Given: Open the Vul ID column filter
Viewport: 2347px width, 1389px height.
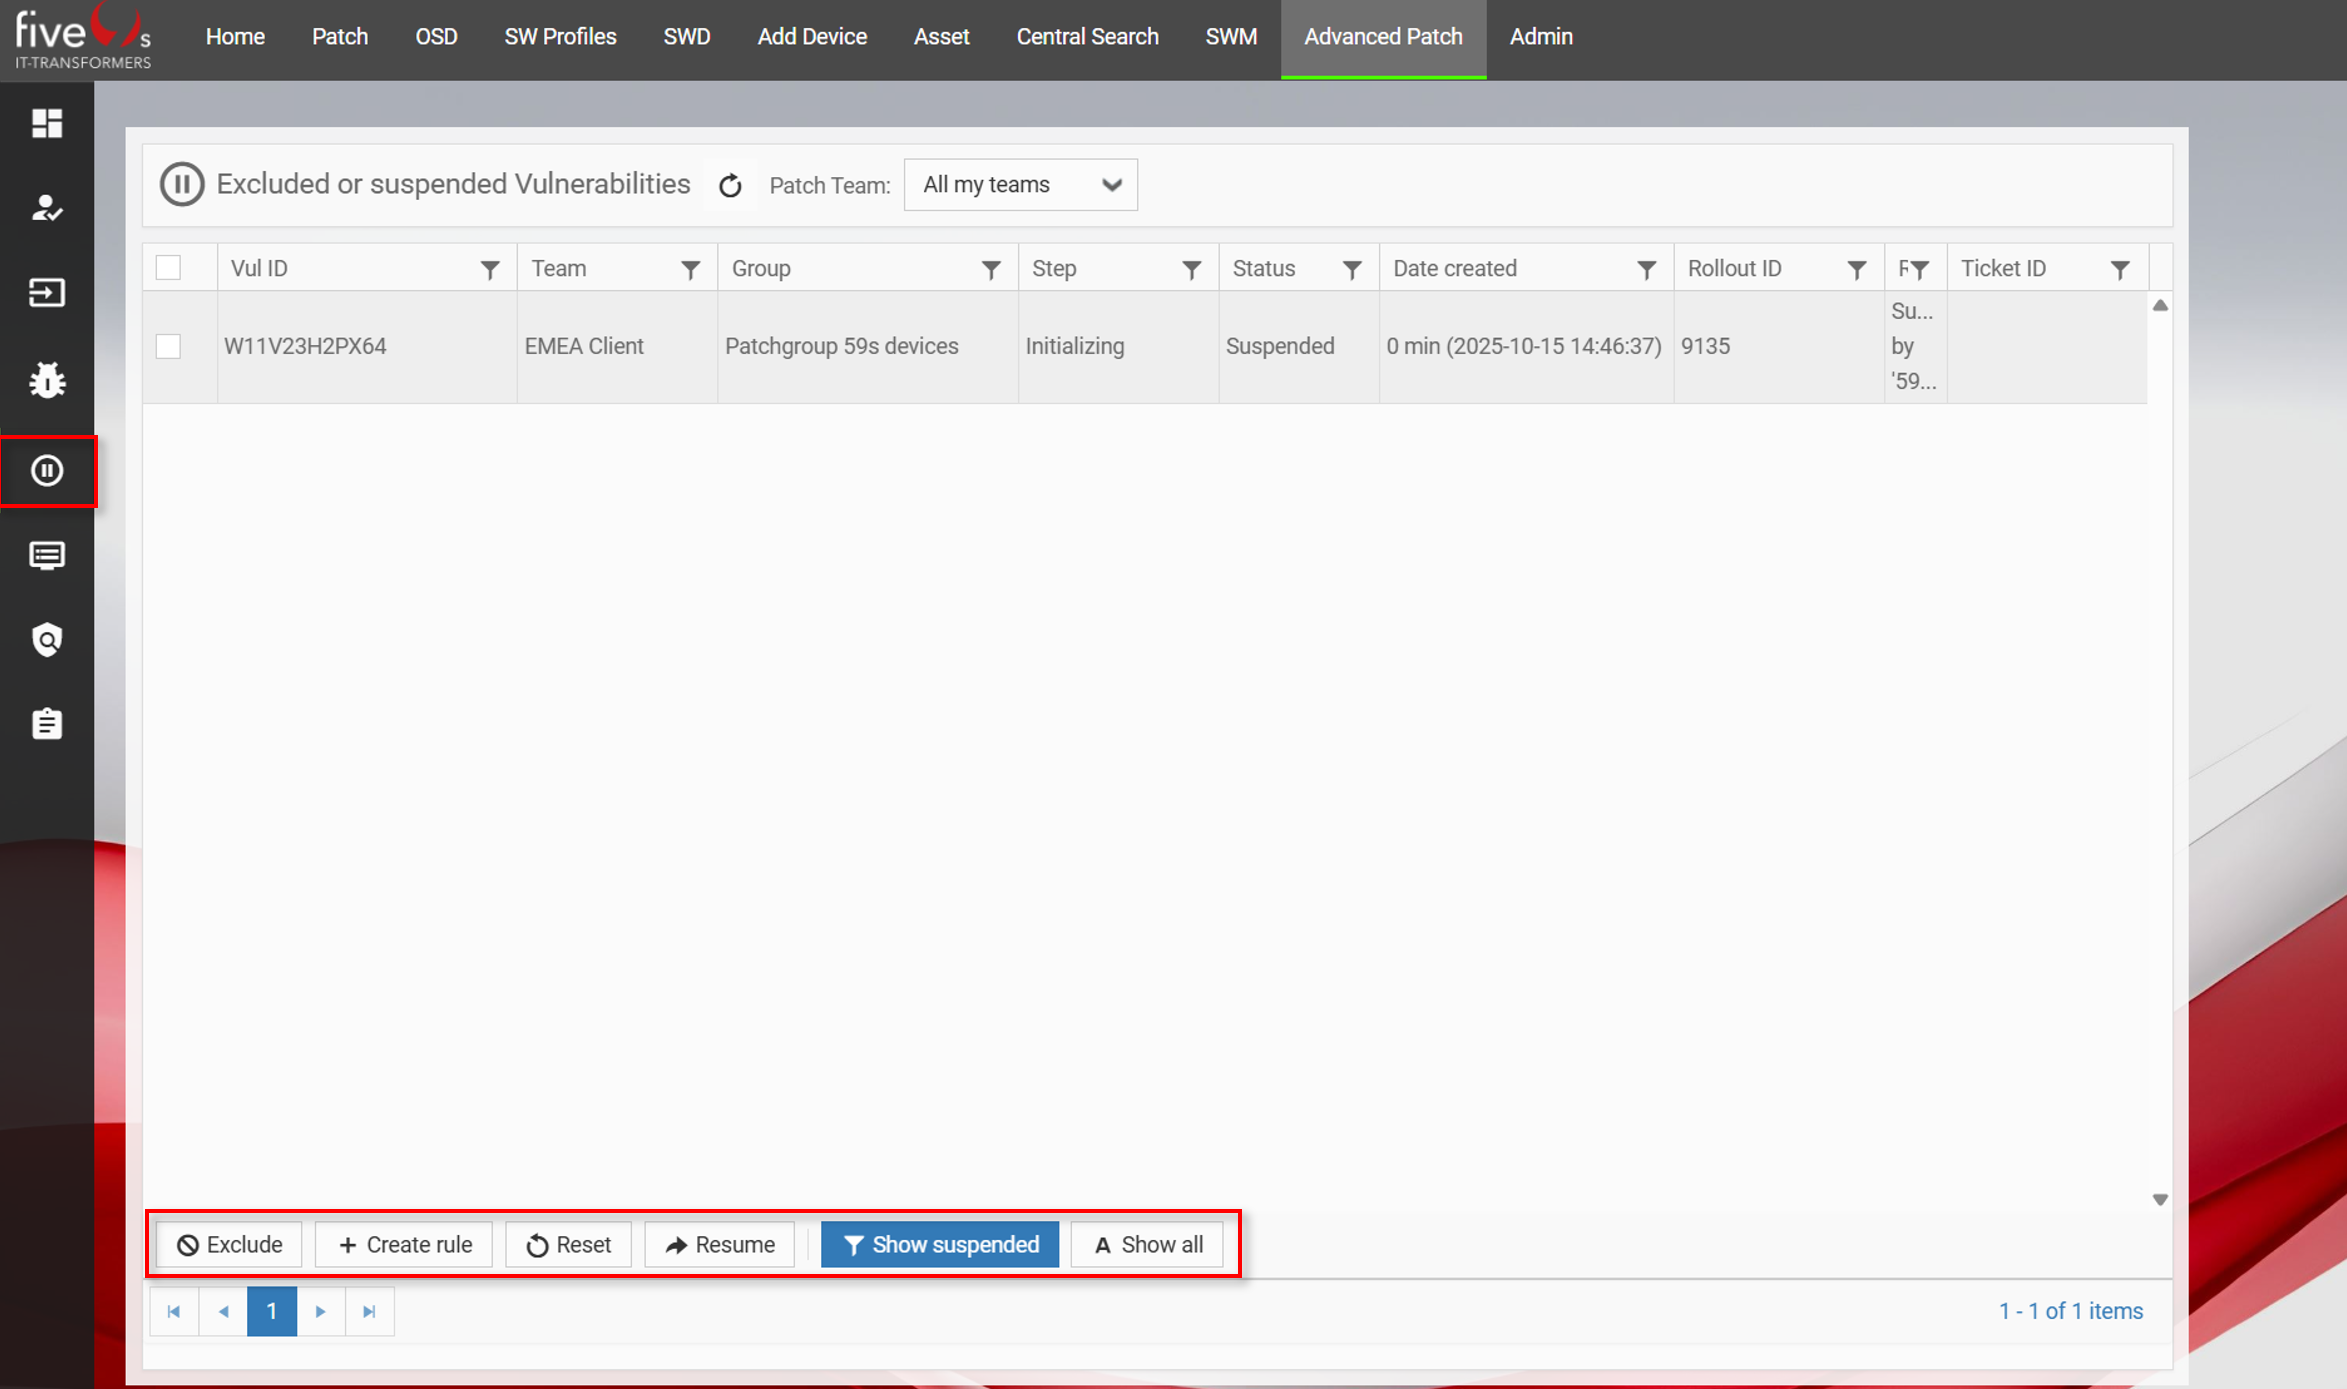Looking at the screenshot, I should point(490,269).
